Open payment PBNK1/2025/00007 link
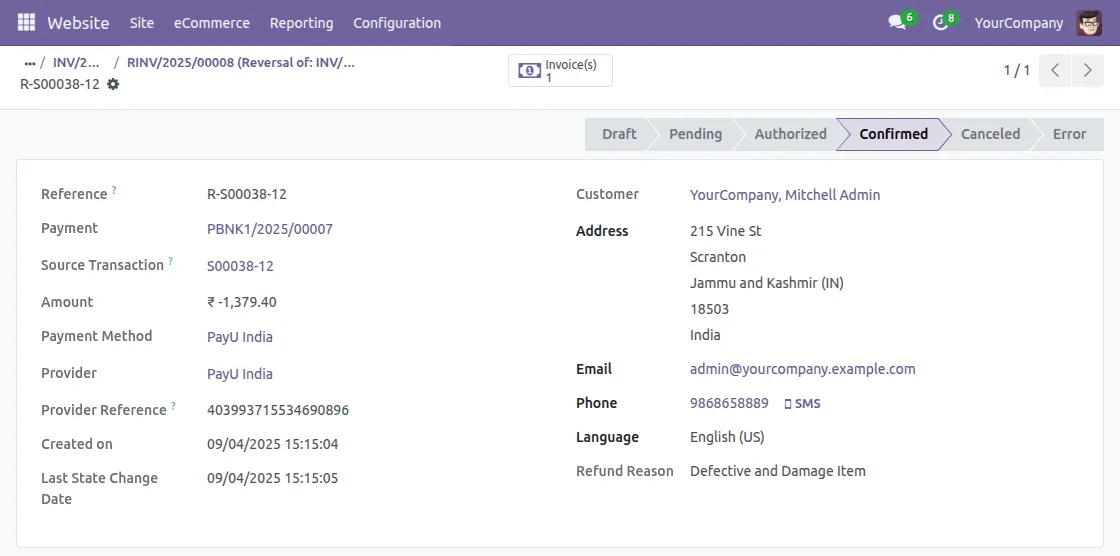Screen dimensions: 1120x556 (x=270, y=229)
